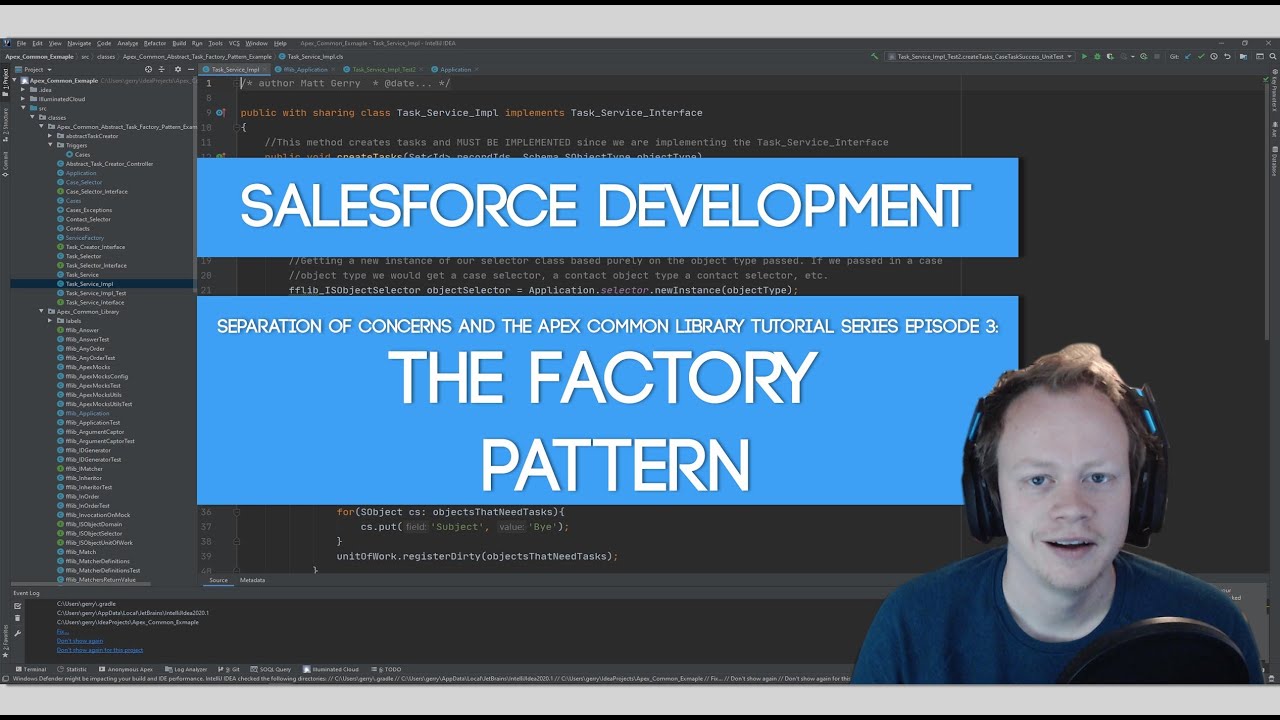Open the VCS menu
1280x720 pixels.
pyautogui.click(x=234, y=43)
